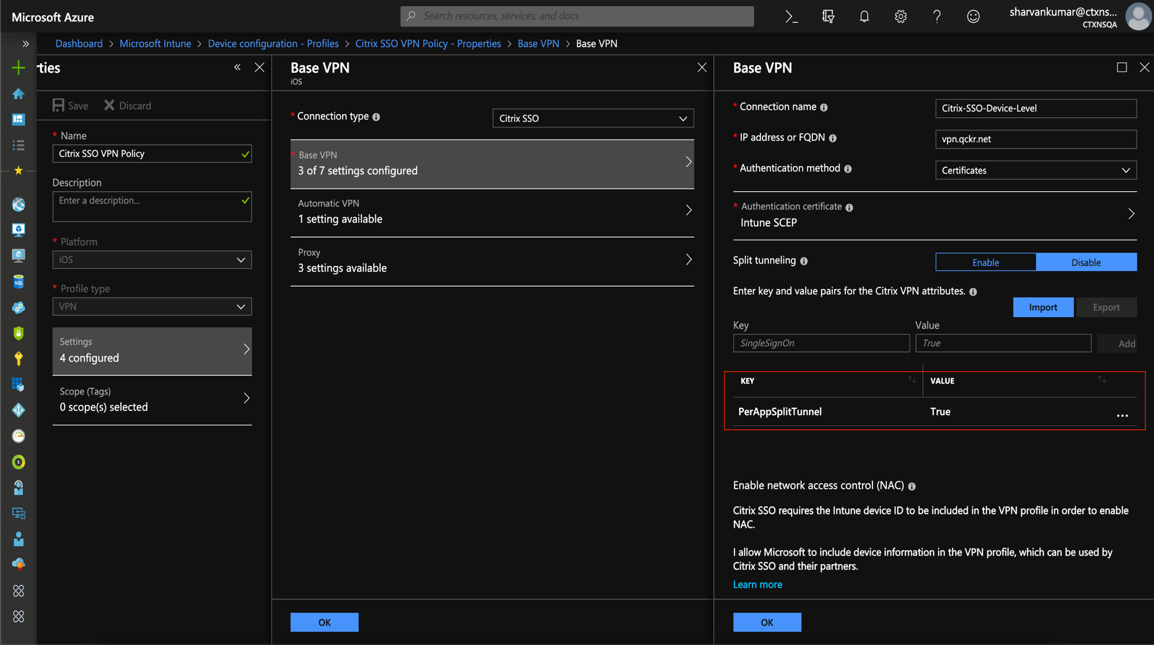Viewport: 1154px width, 645px height.
Task: Toggle the Favorites star in the sidebar
Action: [x=16, y=169]
